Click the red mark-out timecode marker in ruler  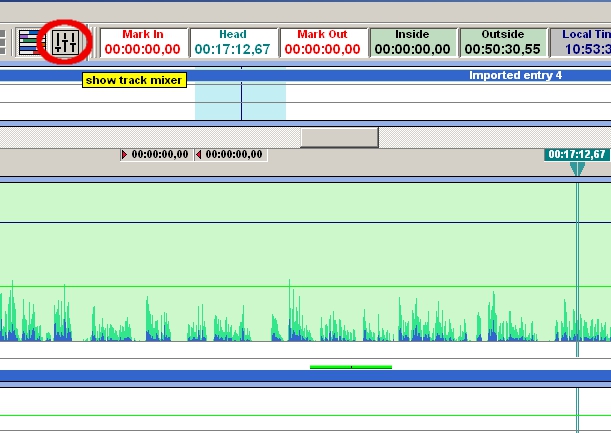point(231,155)
